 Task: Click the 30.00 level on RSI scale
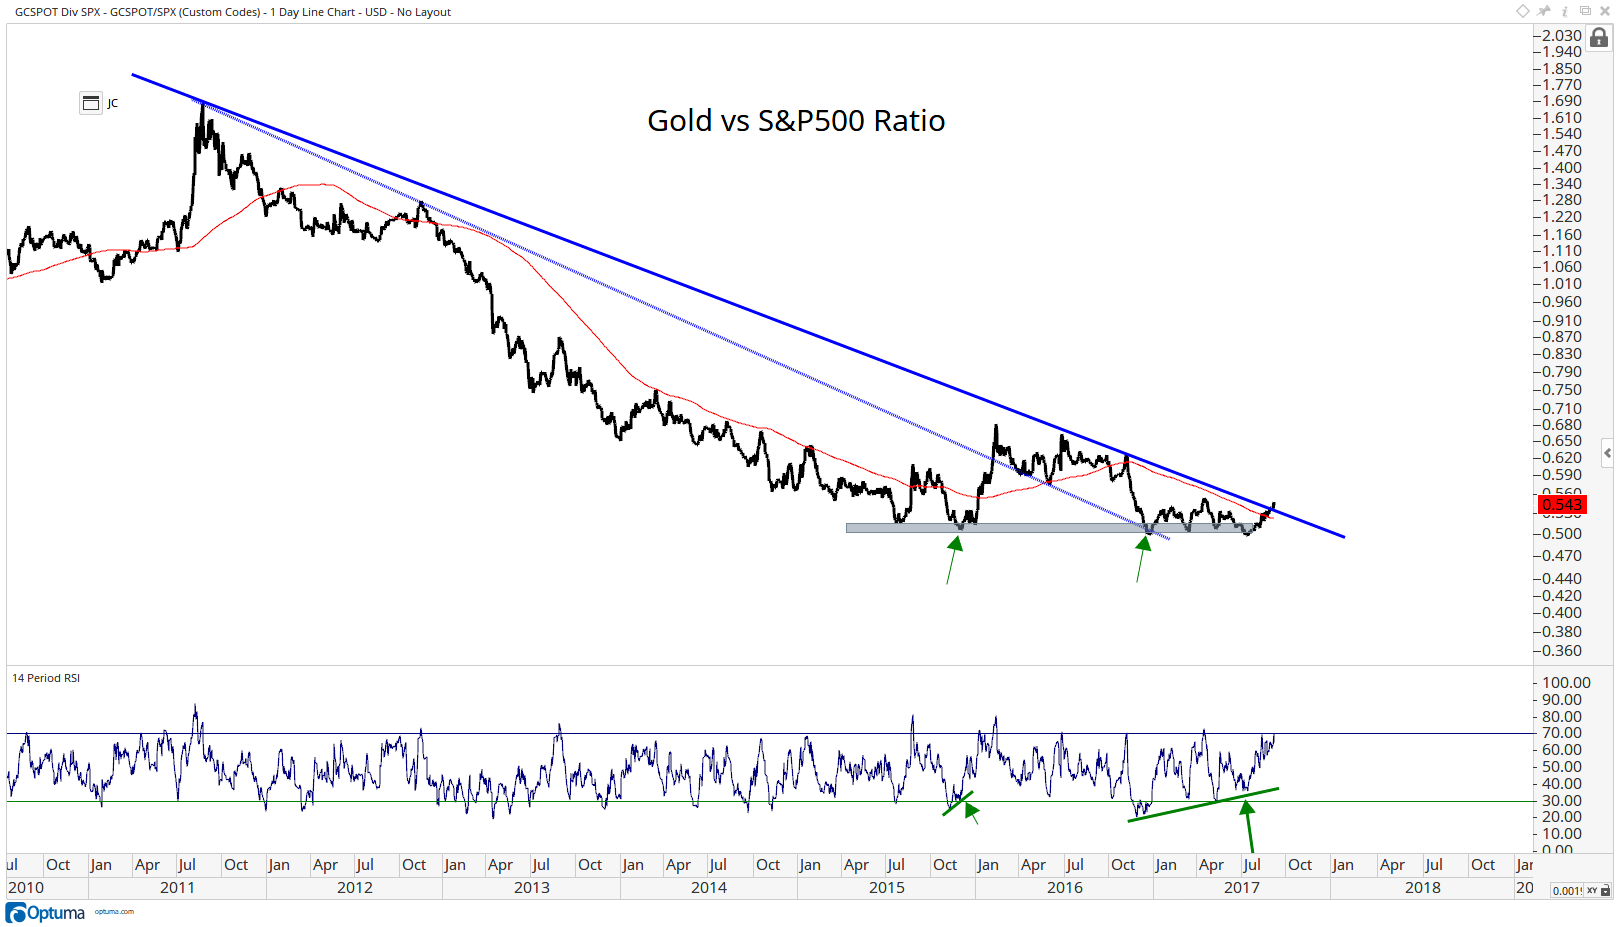[1562, 800]
